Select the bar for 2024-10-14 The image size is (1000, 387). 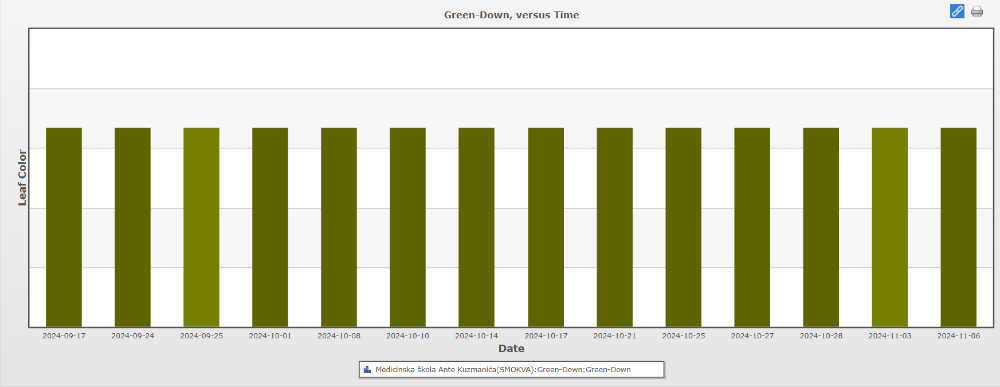[477, 228]
